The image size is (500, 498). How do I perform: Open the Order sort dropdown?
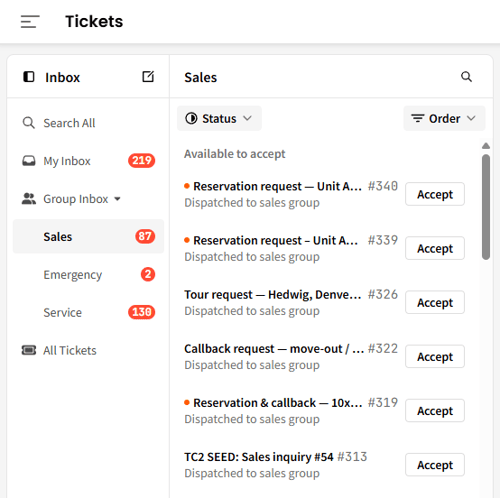444,118
